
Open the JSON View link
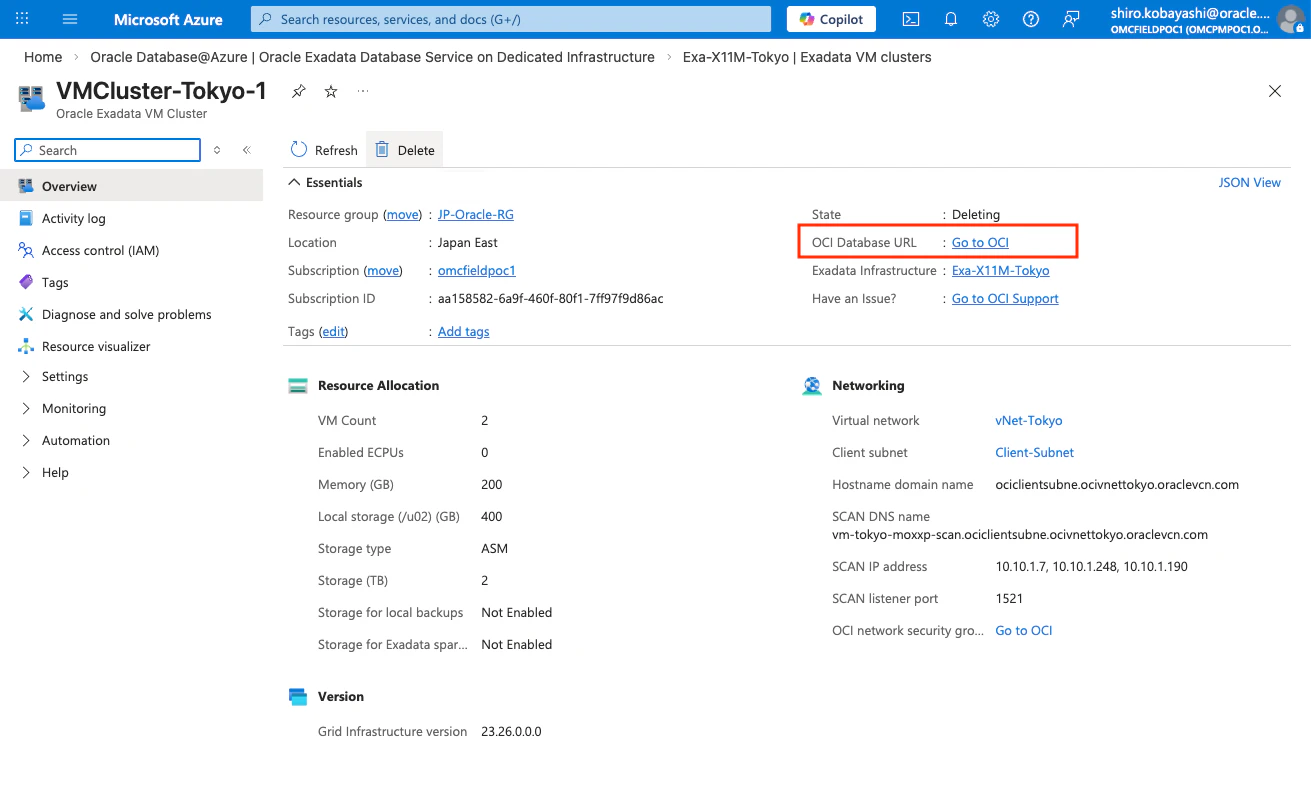click(x=1249, y=183)
